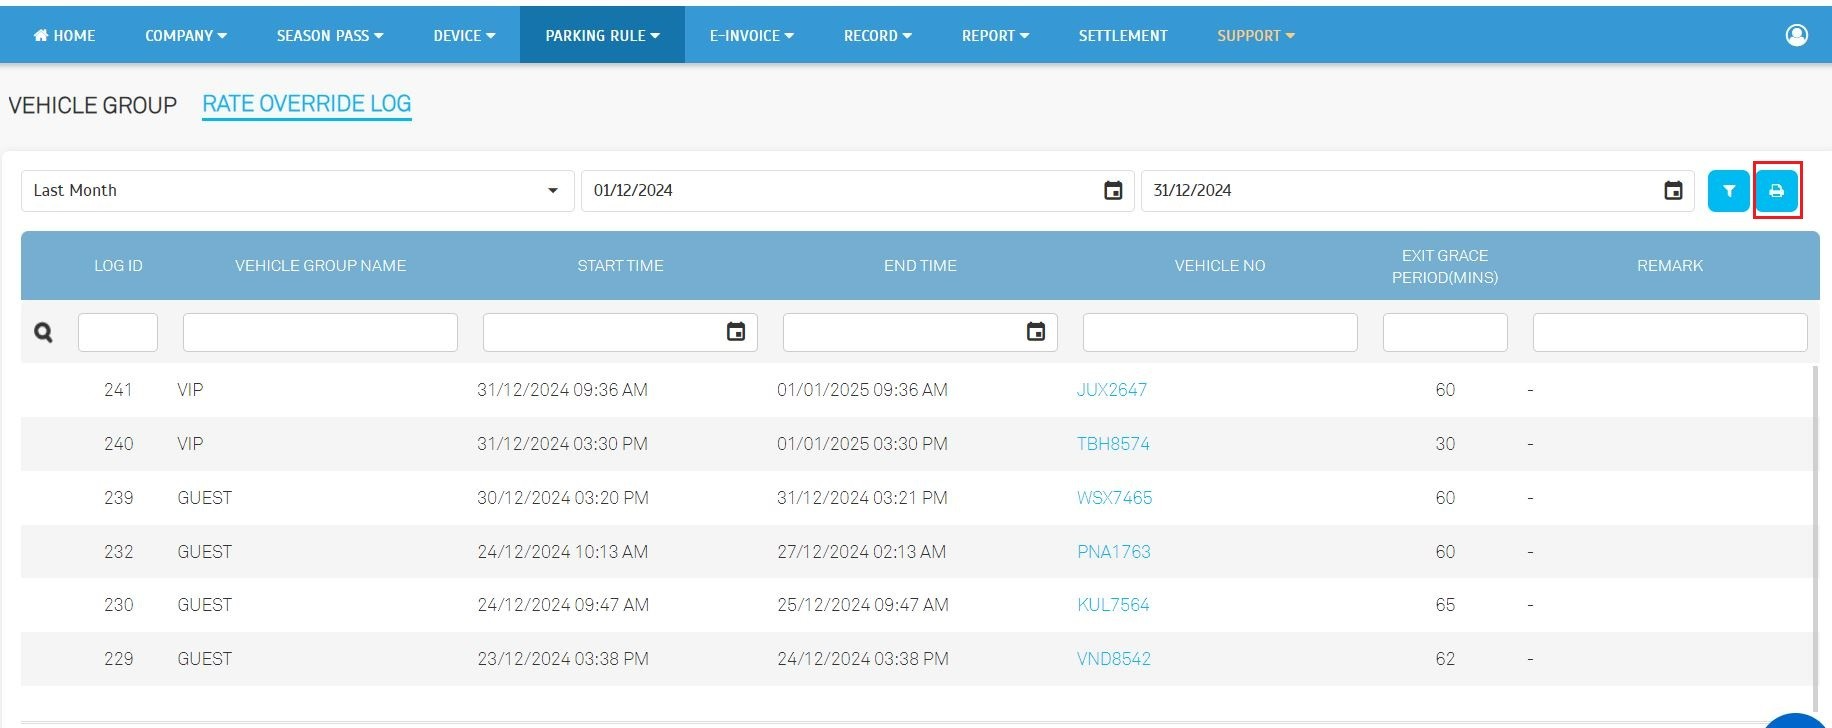This screenshot has height=728, width=1832.
Task: Open the Support dropdown menu
Action: point(1255,35)
